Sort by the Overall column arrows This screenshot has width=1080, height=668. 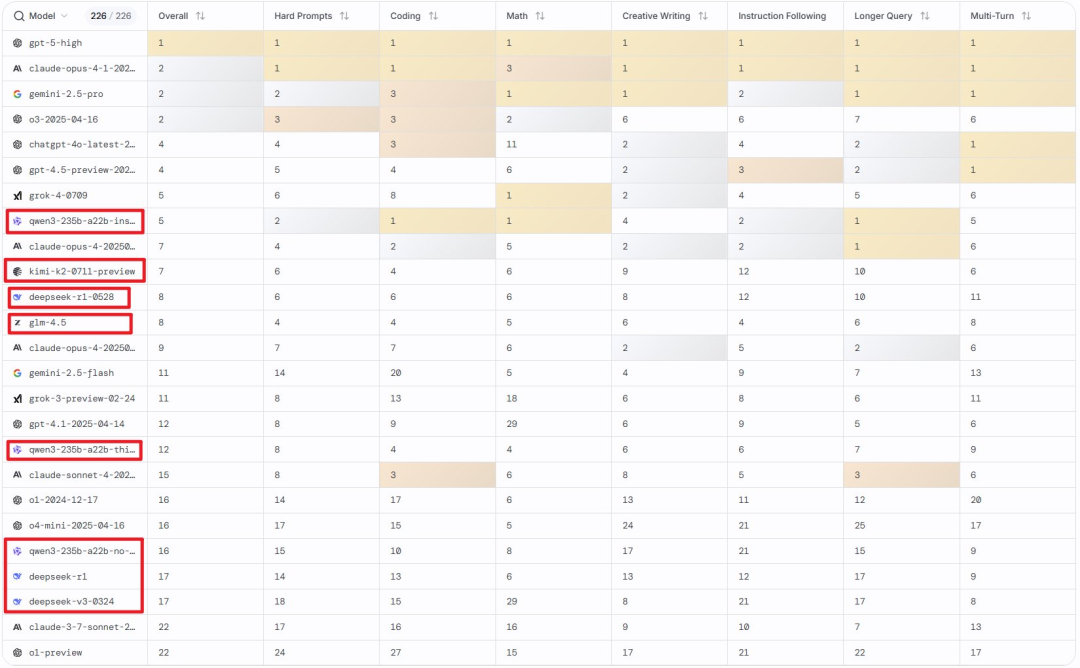coord(200,16)
